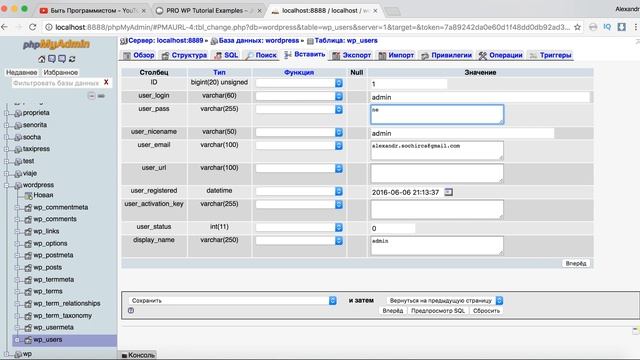Collapse all tree items icon
Screen dimensions: 640x360
pyautogui.click(x=91, y=96)
